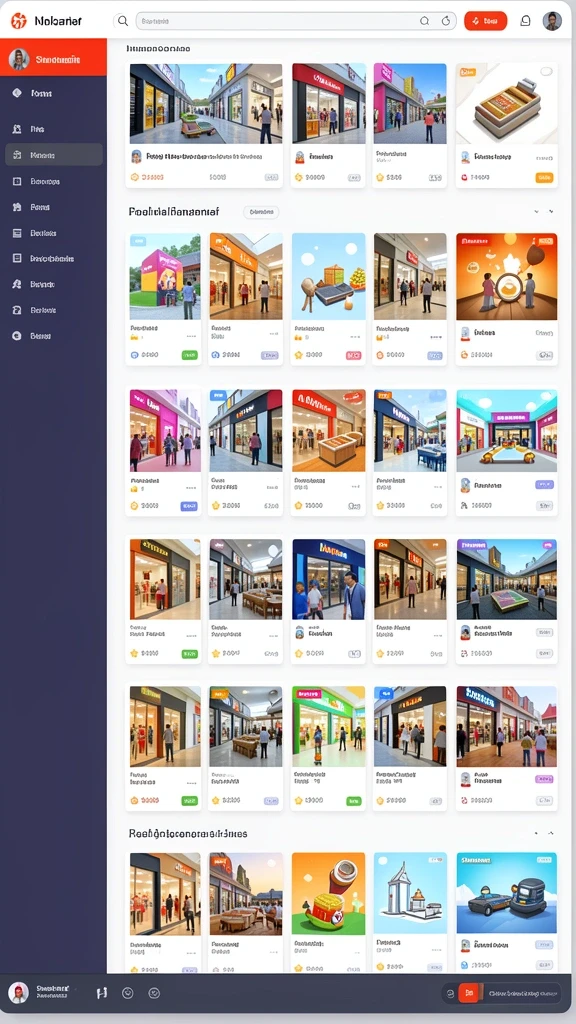The height and width of the screenshot is (1024, 576).
Task: Toggle the orange switch button in the bottom-right bar
Action: click(x=468, y=993)
